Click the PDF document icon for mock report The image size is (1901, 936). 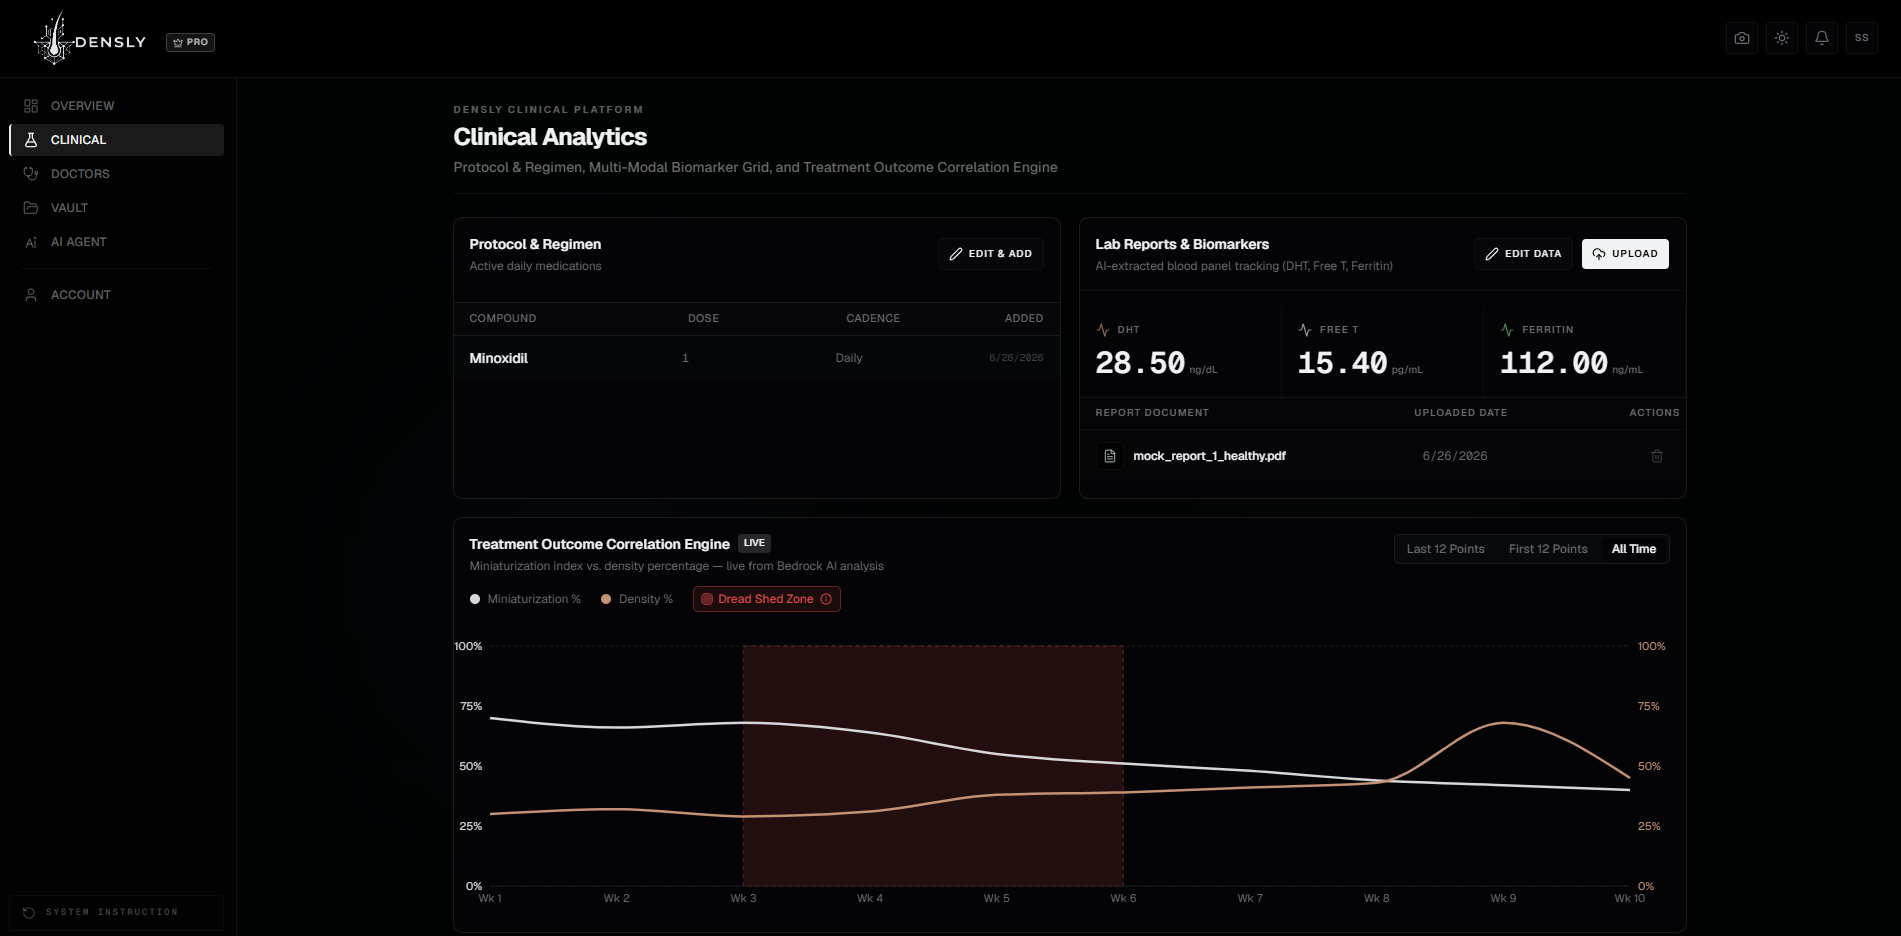click(x=1110, y=456)
